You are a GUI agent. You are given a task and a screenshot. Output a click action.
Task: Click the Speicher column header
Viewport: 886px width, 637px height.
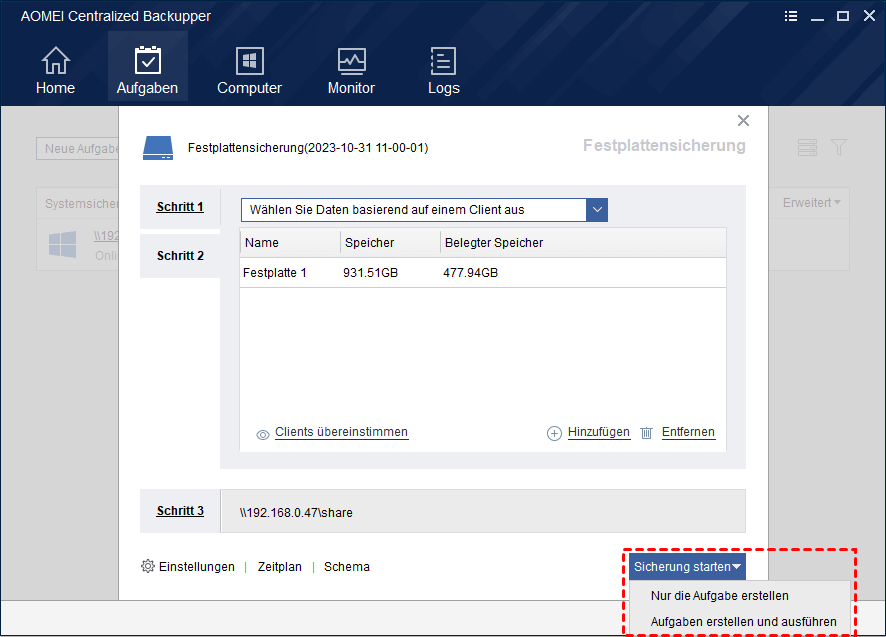coord(390,242)
